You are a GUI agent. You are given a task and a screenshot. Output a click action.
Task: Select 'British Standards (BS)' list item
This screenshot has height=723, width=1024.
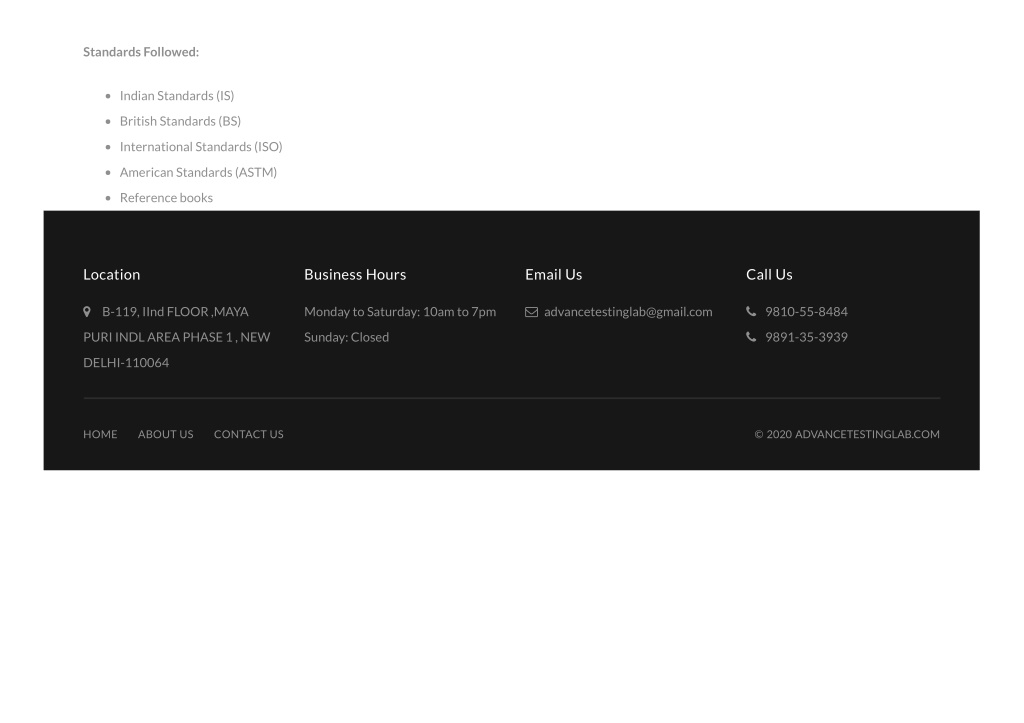tap(180, 121)
